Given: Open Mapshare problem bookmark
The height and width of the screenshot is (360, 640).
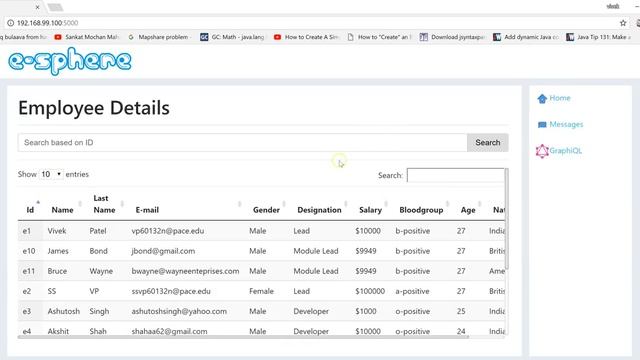Looking at the screenshot, I should point(159,37).
